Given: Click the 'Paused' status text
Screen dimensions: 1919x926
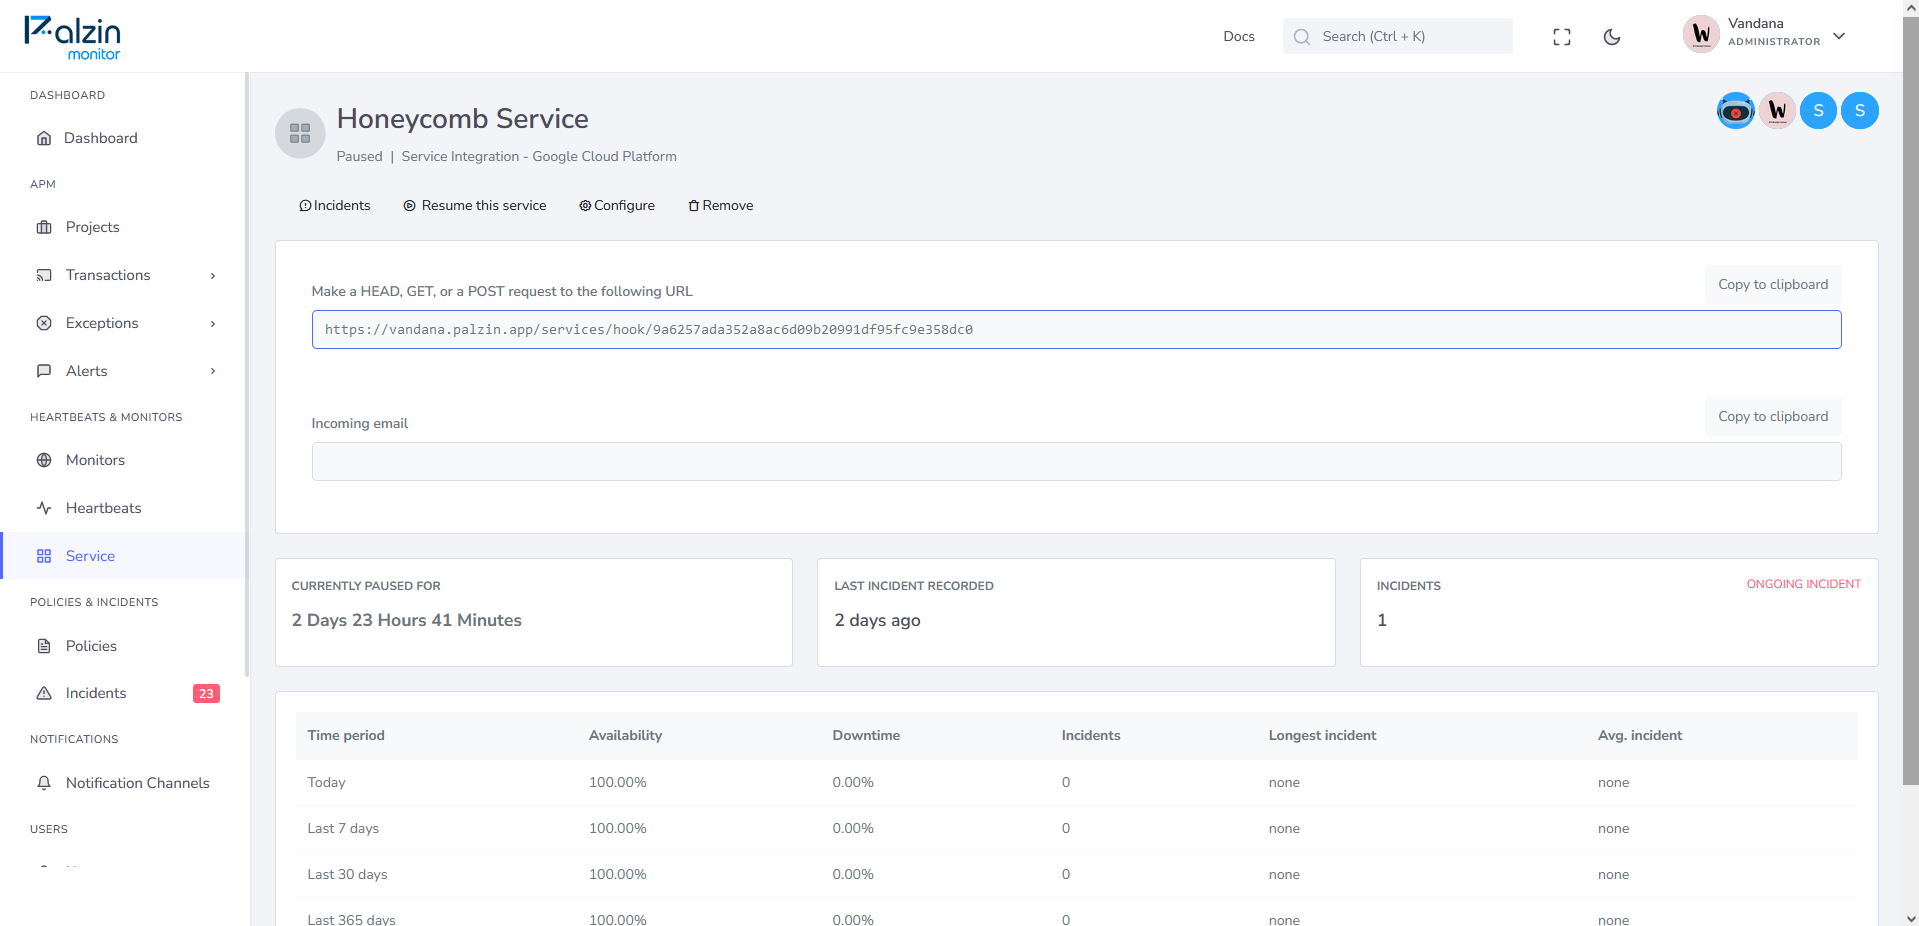Looking at the screenshot, I should [x=359, y=156].
